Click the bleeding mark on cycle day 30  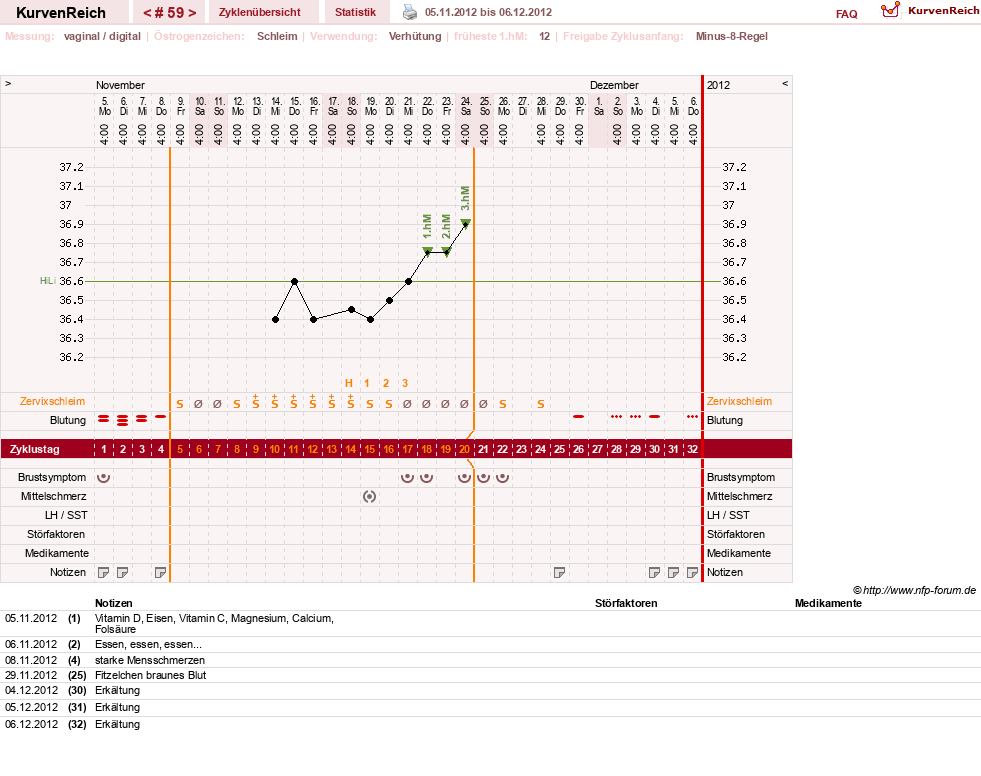(654, 416)
